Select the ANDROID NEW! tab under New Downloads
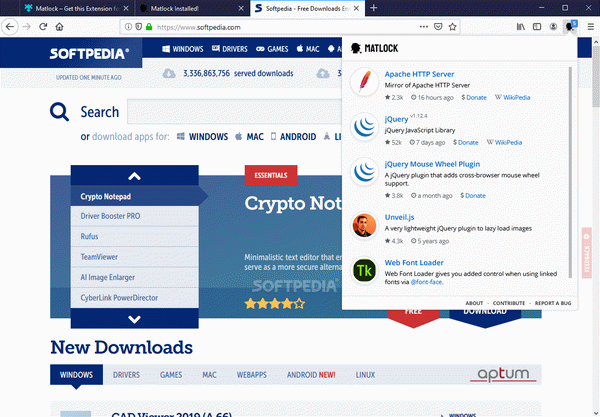Screen dimensions: 600x417 pos(311,375)
